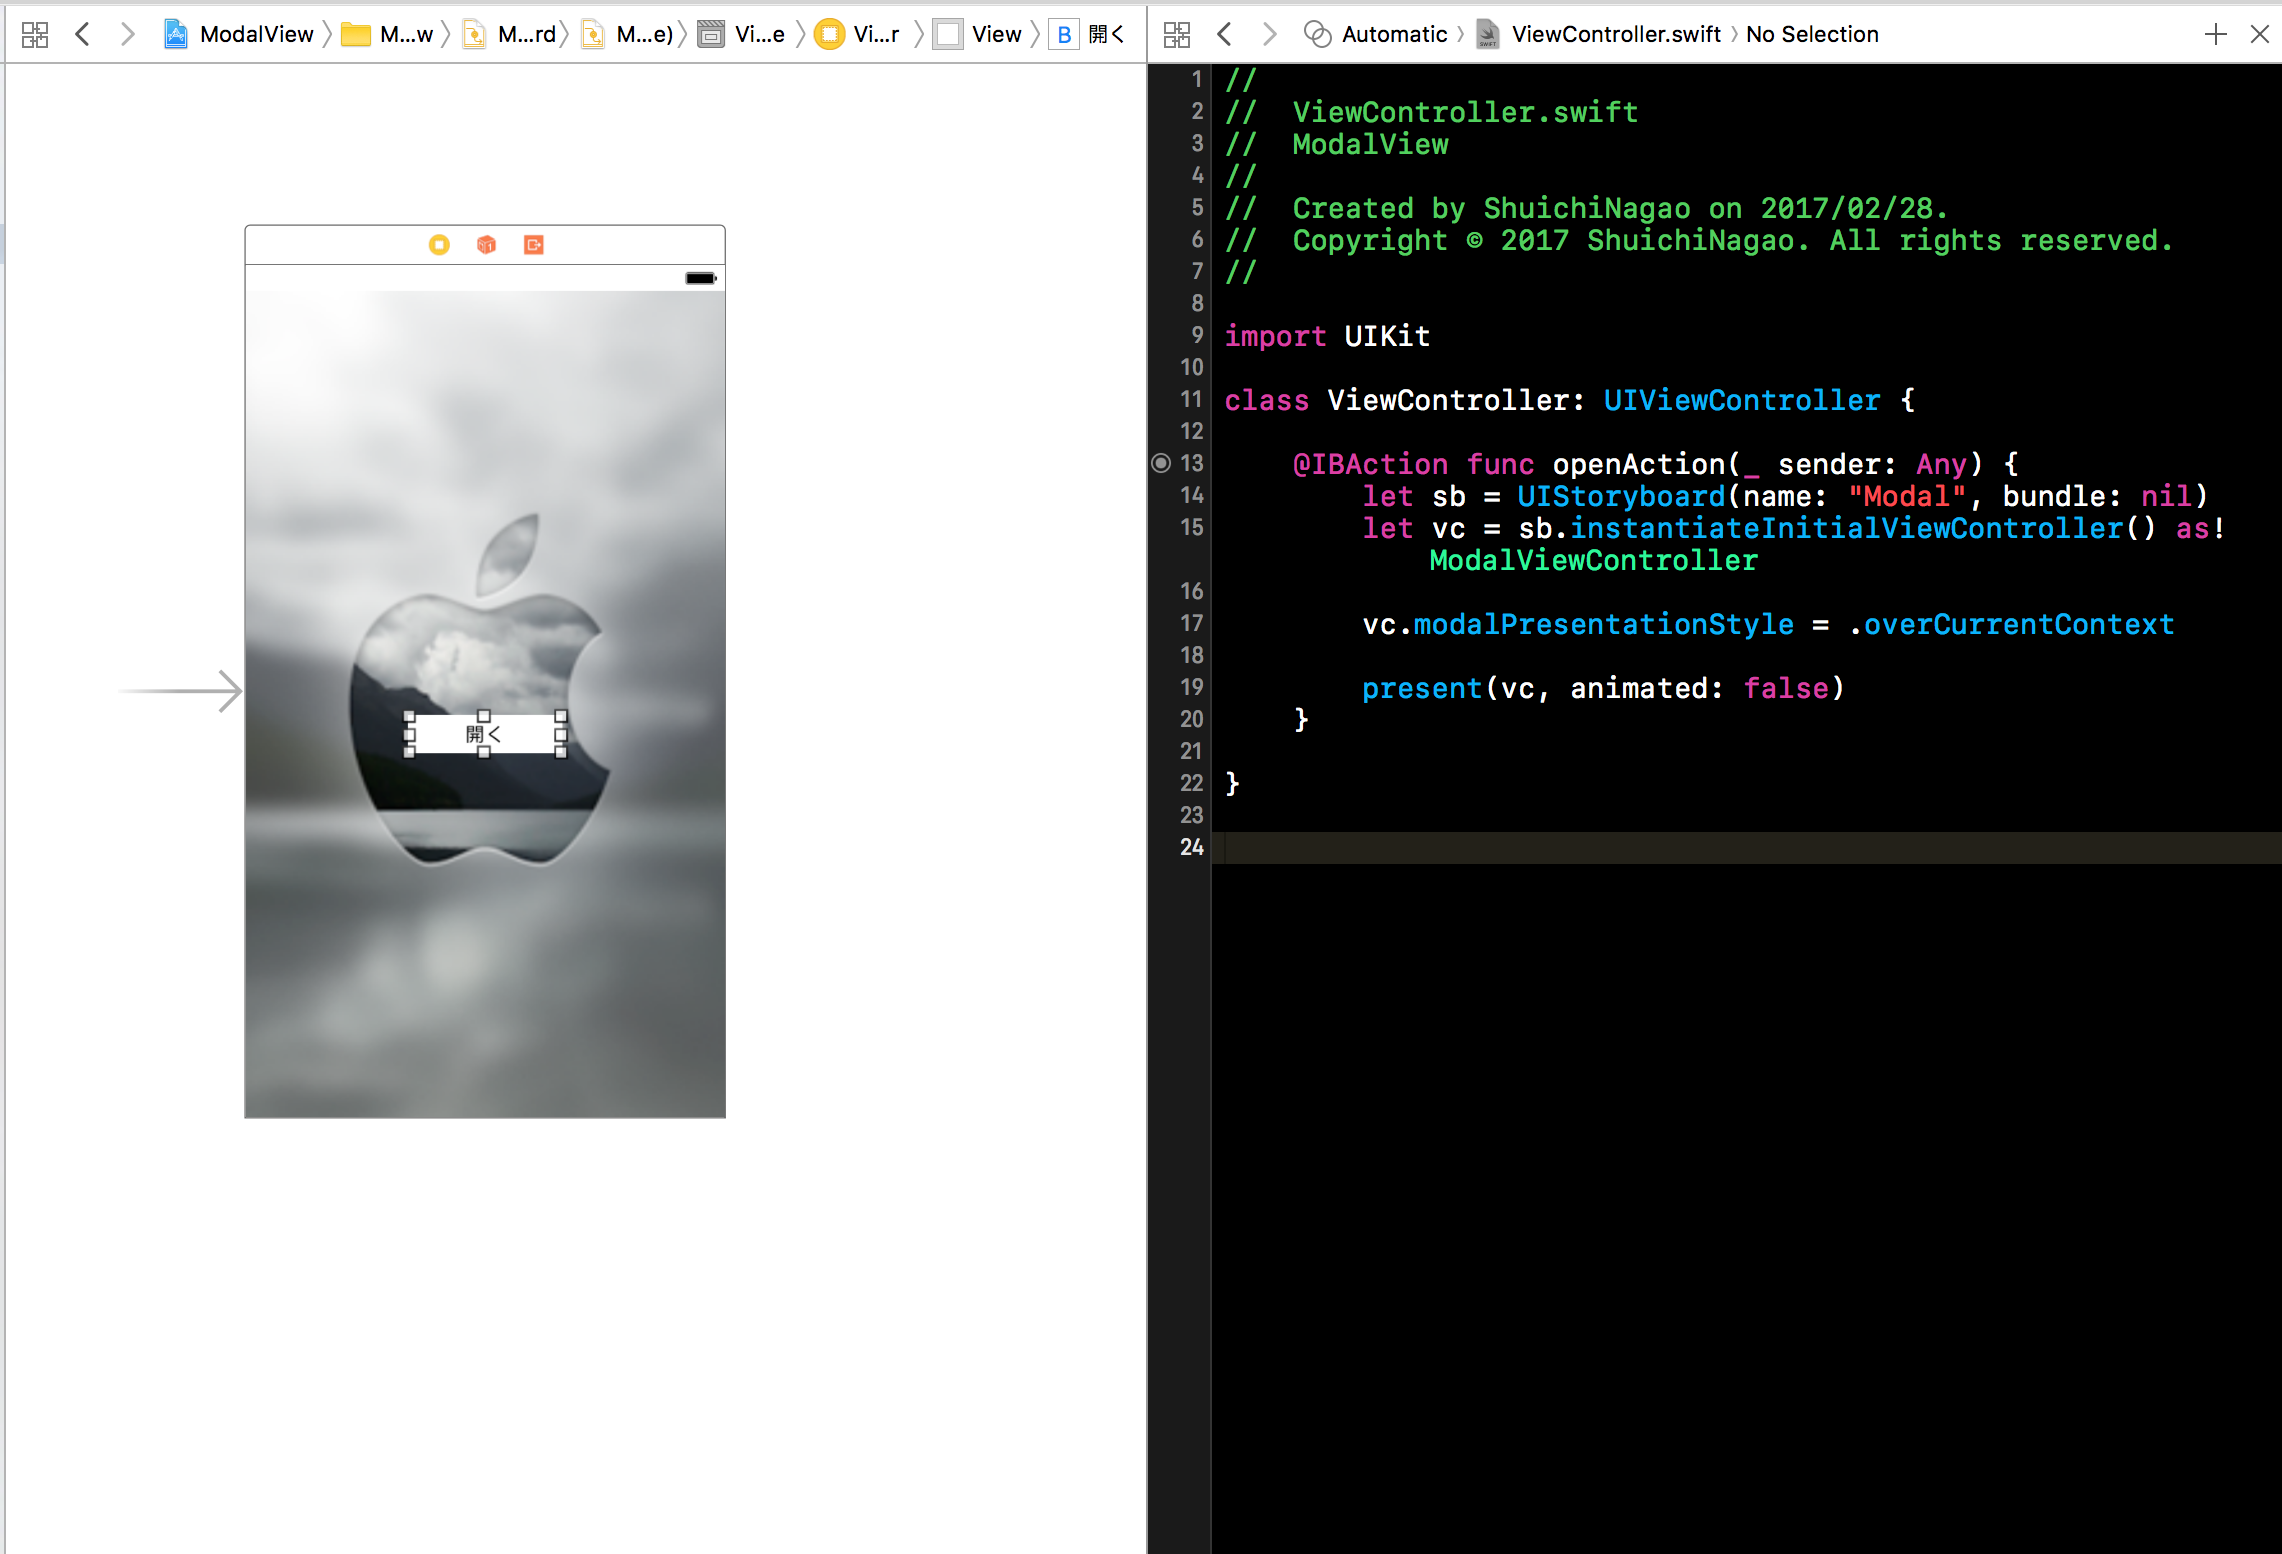Open No Selection symbol menu
The height and width of the screenshot is (1554, 2282).
point(1812,35)
